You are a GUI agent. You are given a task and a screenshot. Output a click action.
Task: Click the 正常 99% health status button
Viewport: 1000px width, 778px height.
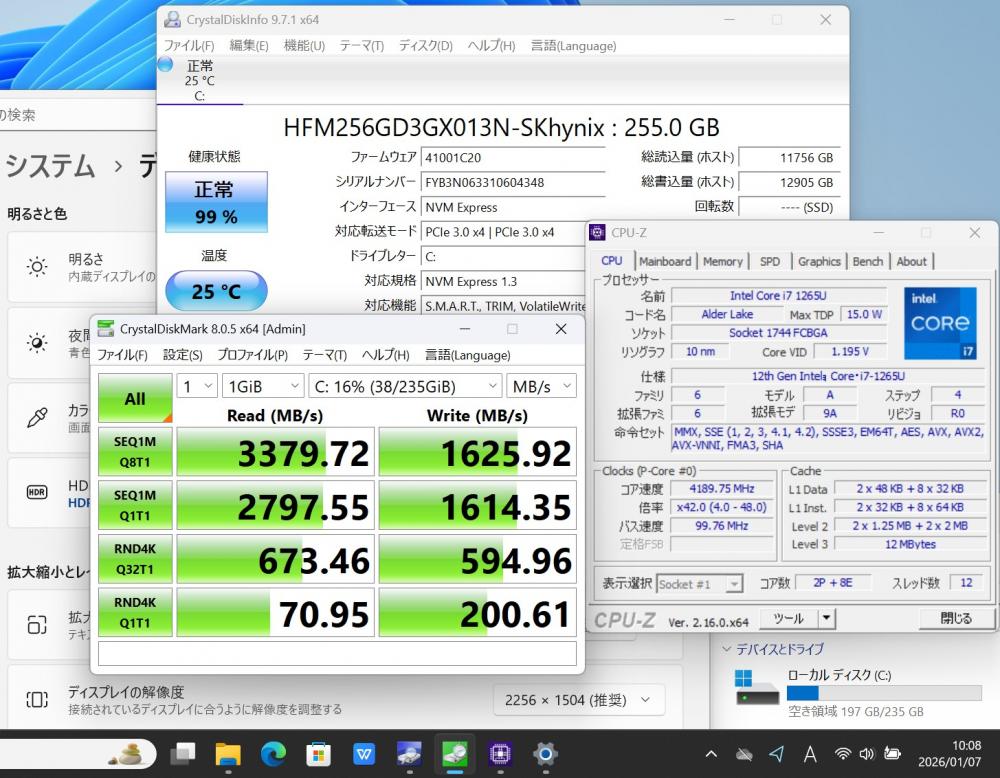point(215,200)
